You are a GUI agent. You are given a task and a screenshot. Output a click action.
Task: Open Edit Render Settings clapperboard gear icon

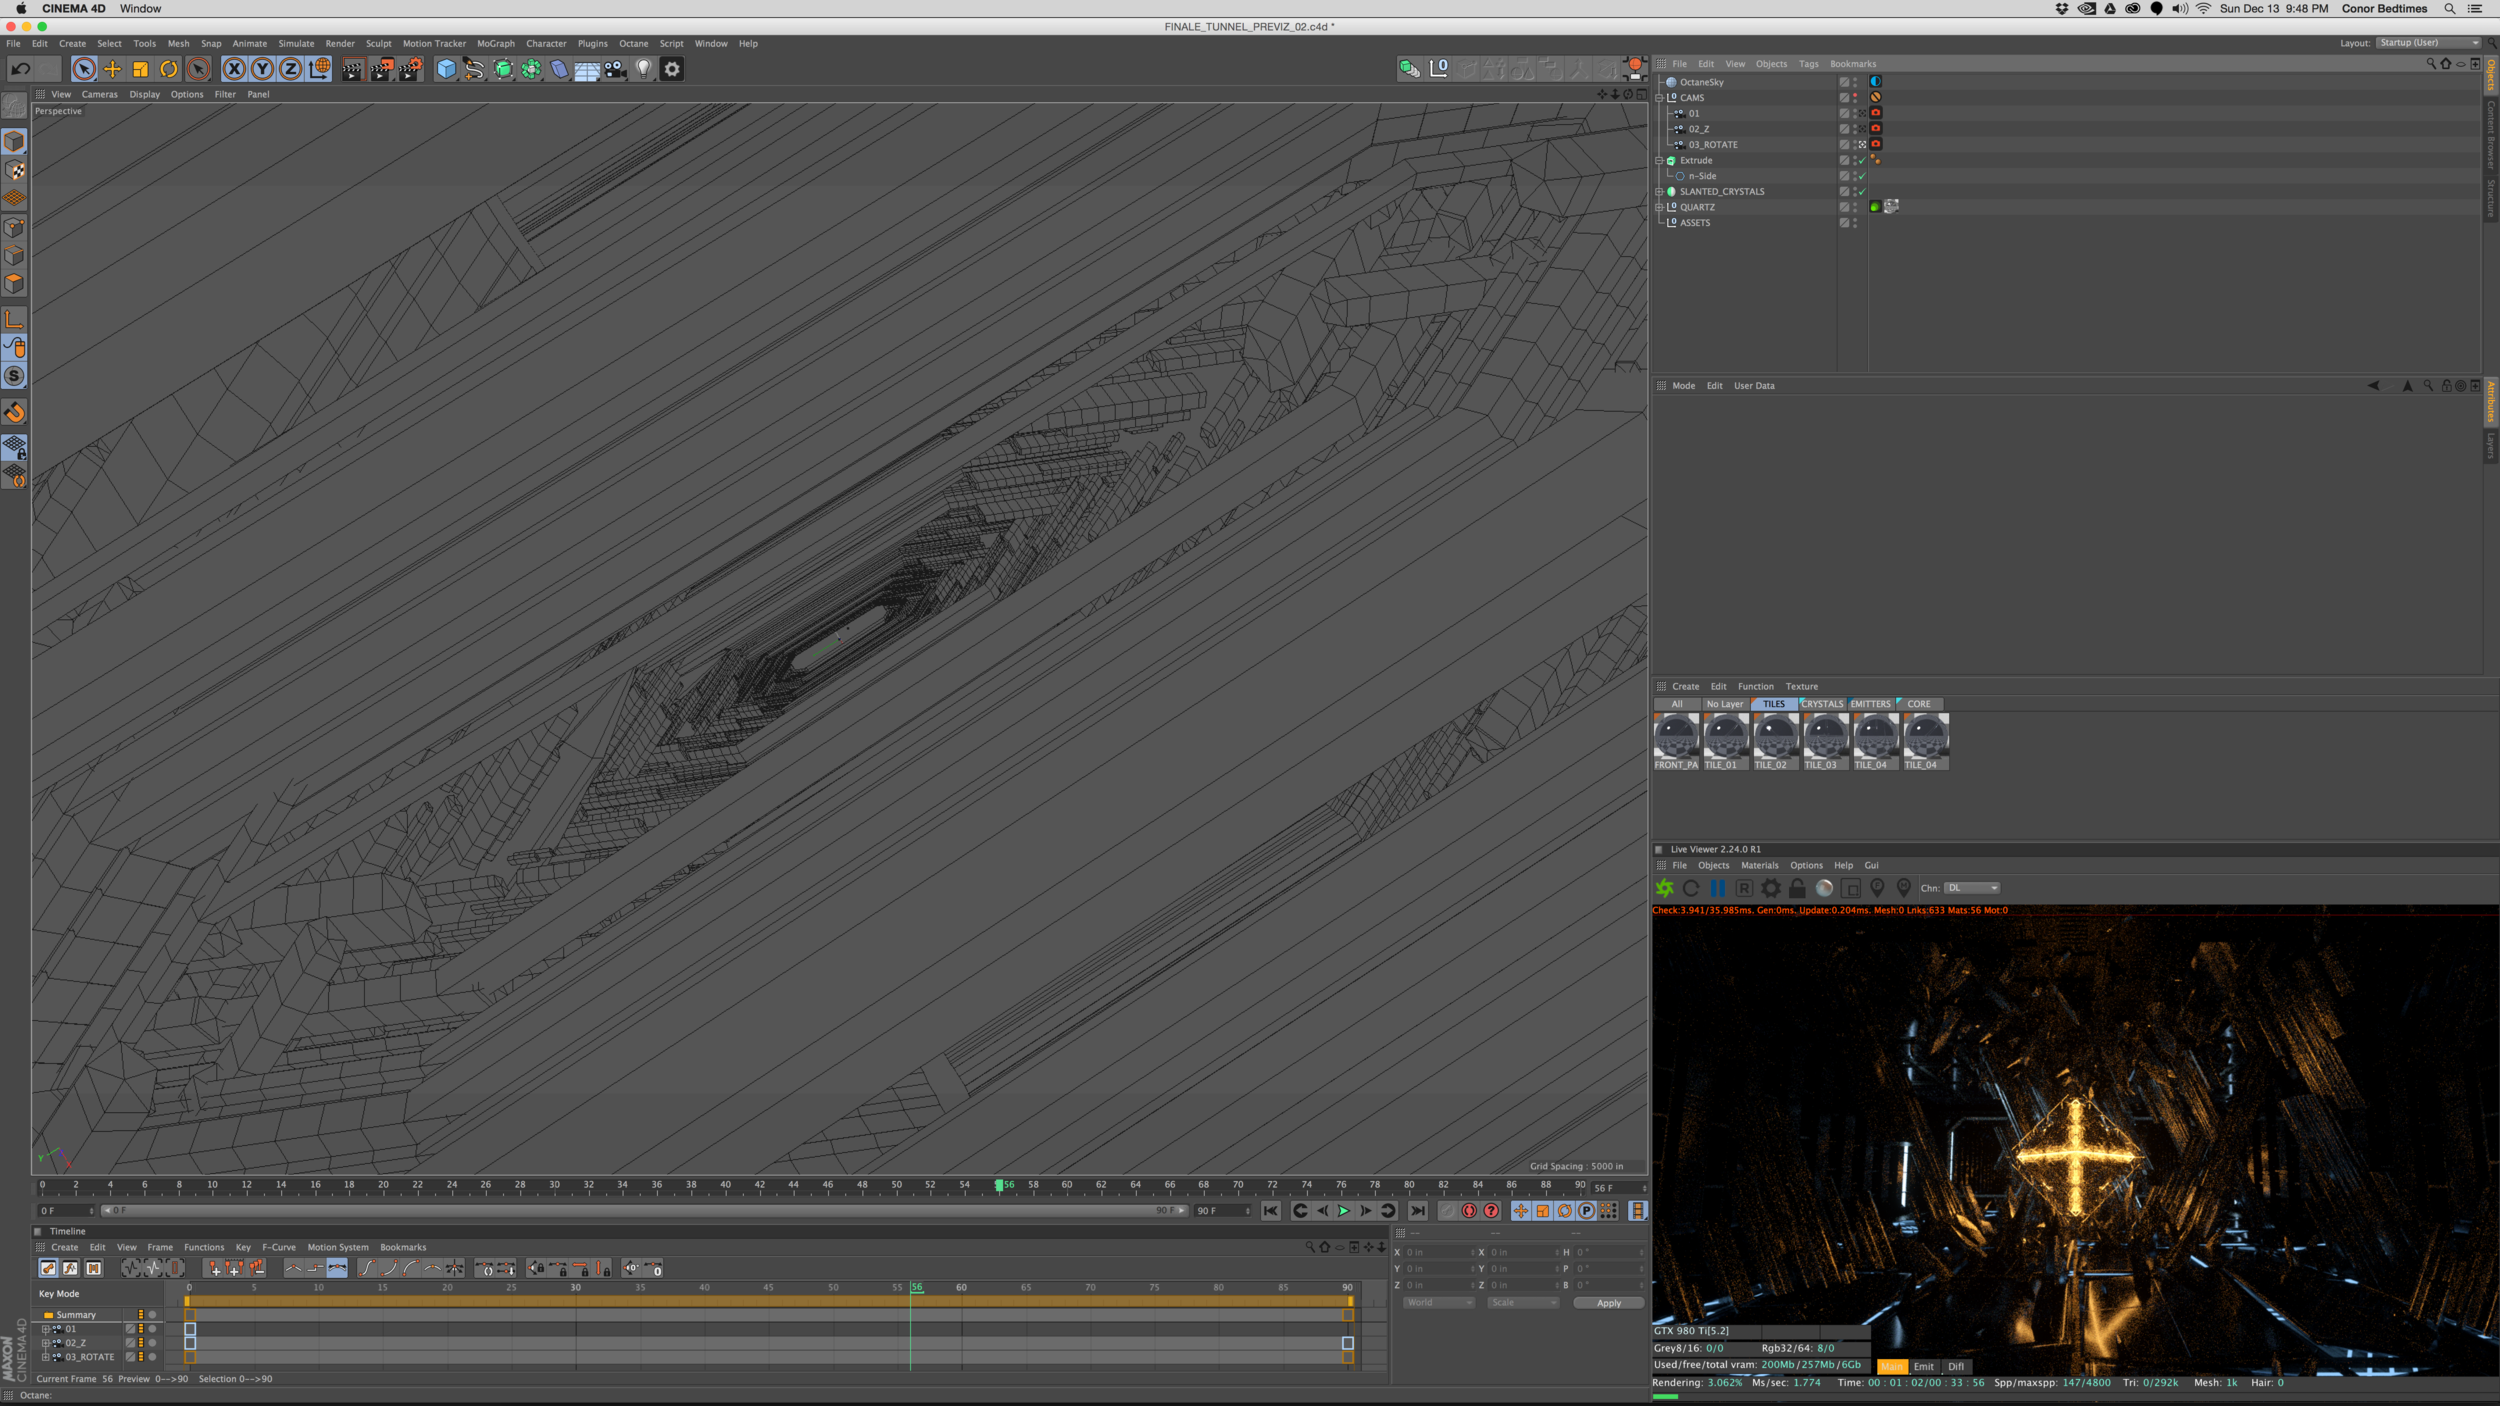410,69
